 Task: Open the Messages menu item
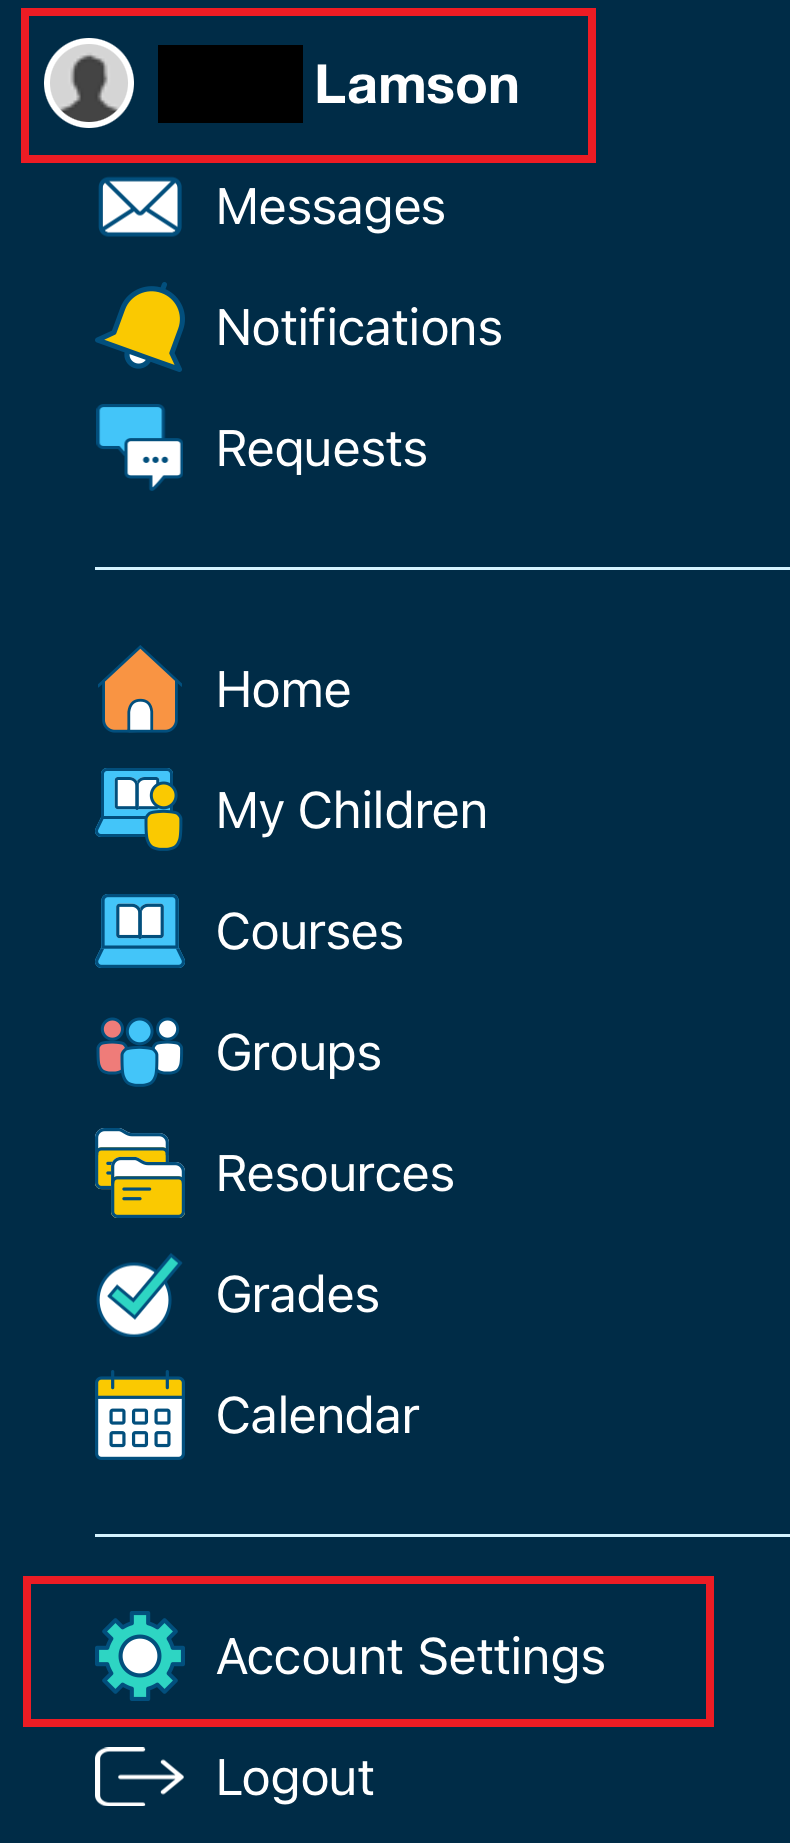(x=330, y=207)
